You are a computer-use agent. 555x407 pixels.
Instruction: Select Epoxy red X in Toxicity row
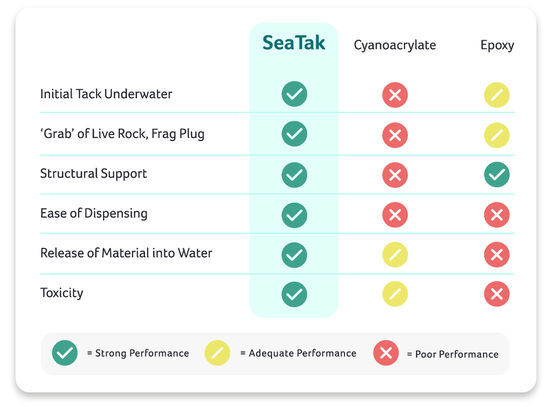497,294
